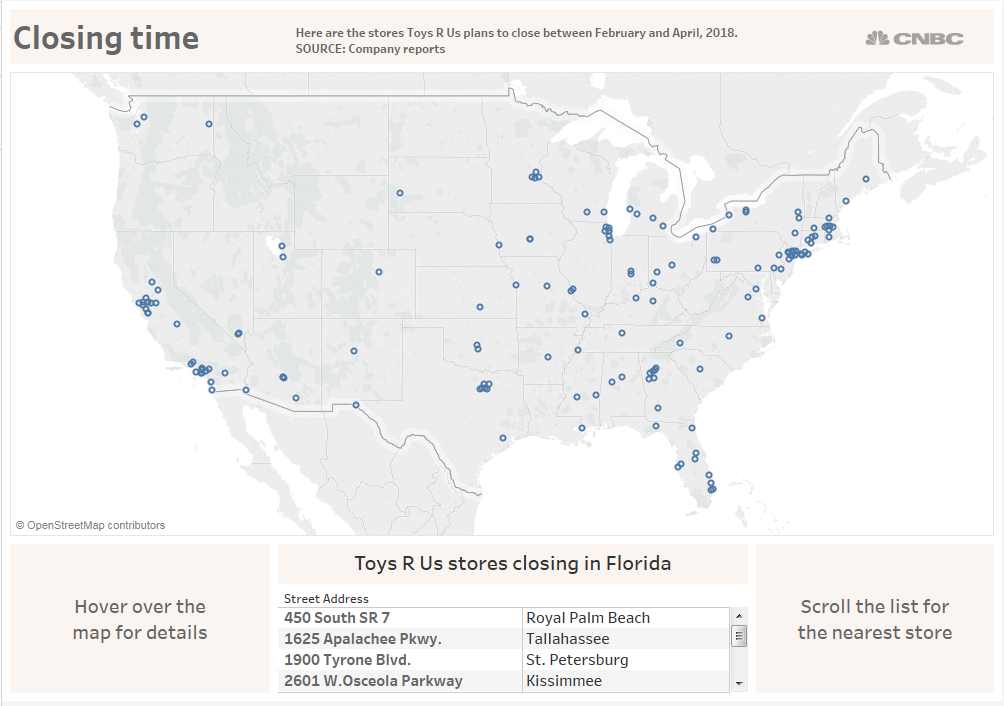Click the CNBC logo
1004x706 pixels.
(914, 38)
